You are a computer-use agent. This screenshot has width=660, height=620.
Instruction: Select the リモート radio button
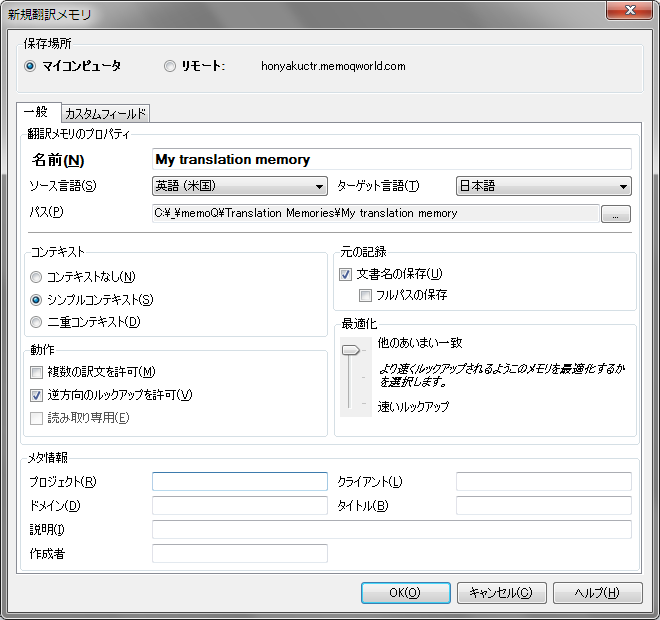[170, 66]
